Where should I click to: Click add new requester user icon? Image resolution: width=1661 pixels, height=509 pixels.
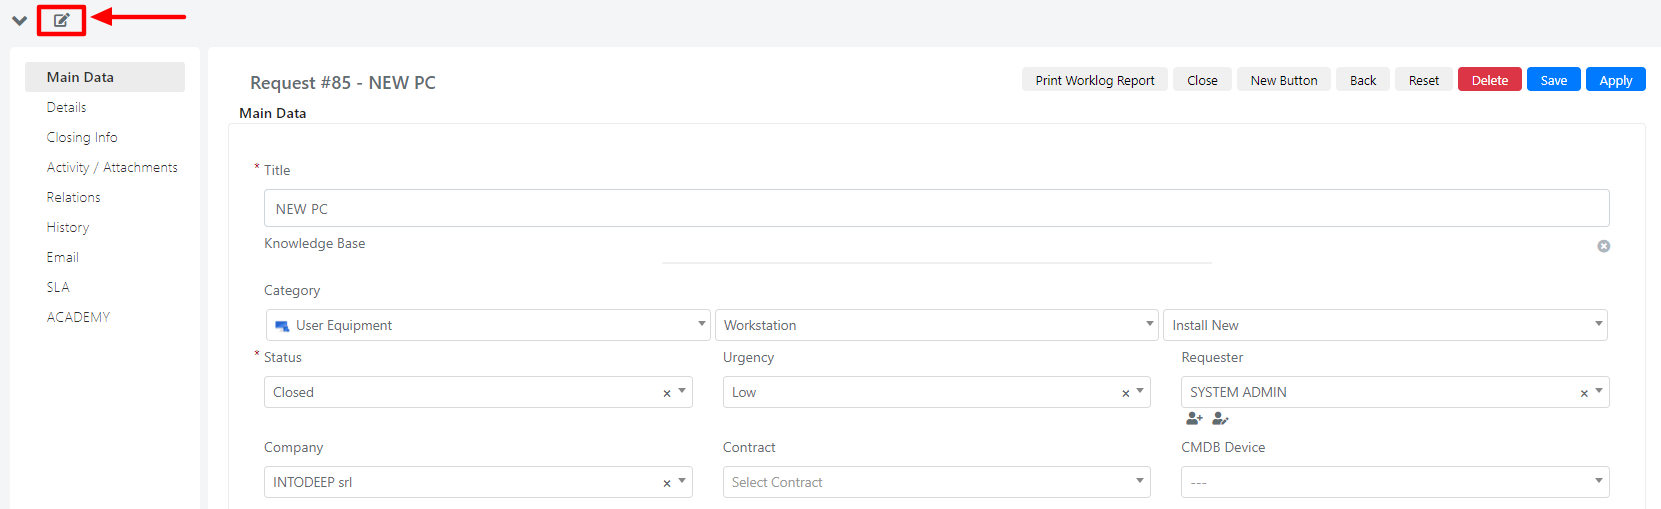point(1194,418)
